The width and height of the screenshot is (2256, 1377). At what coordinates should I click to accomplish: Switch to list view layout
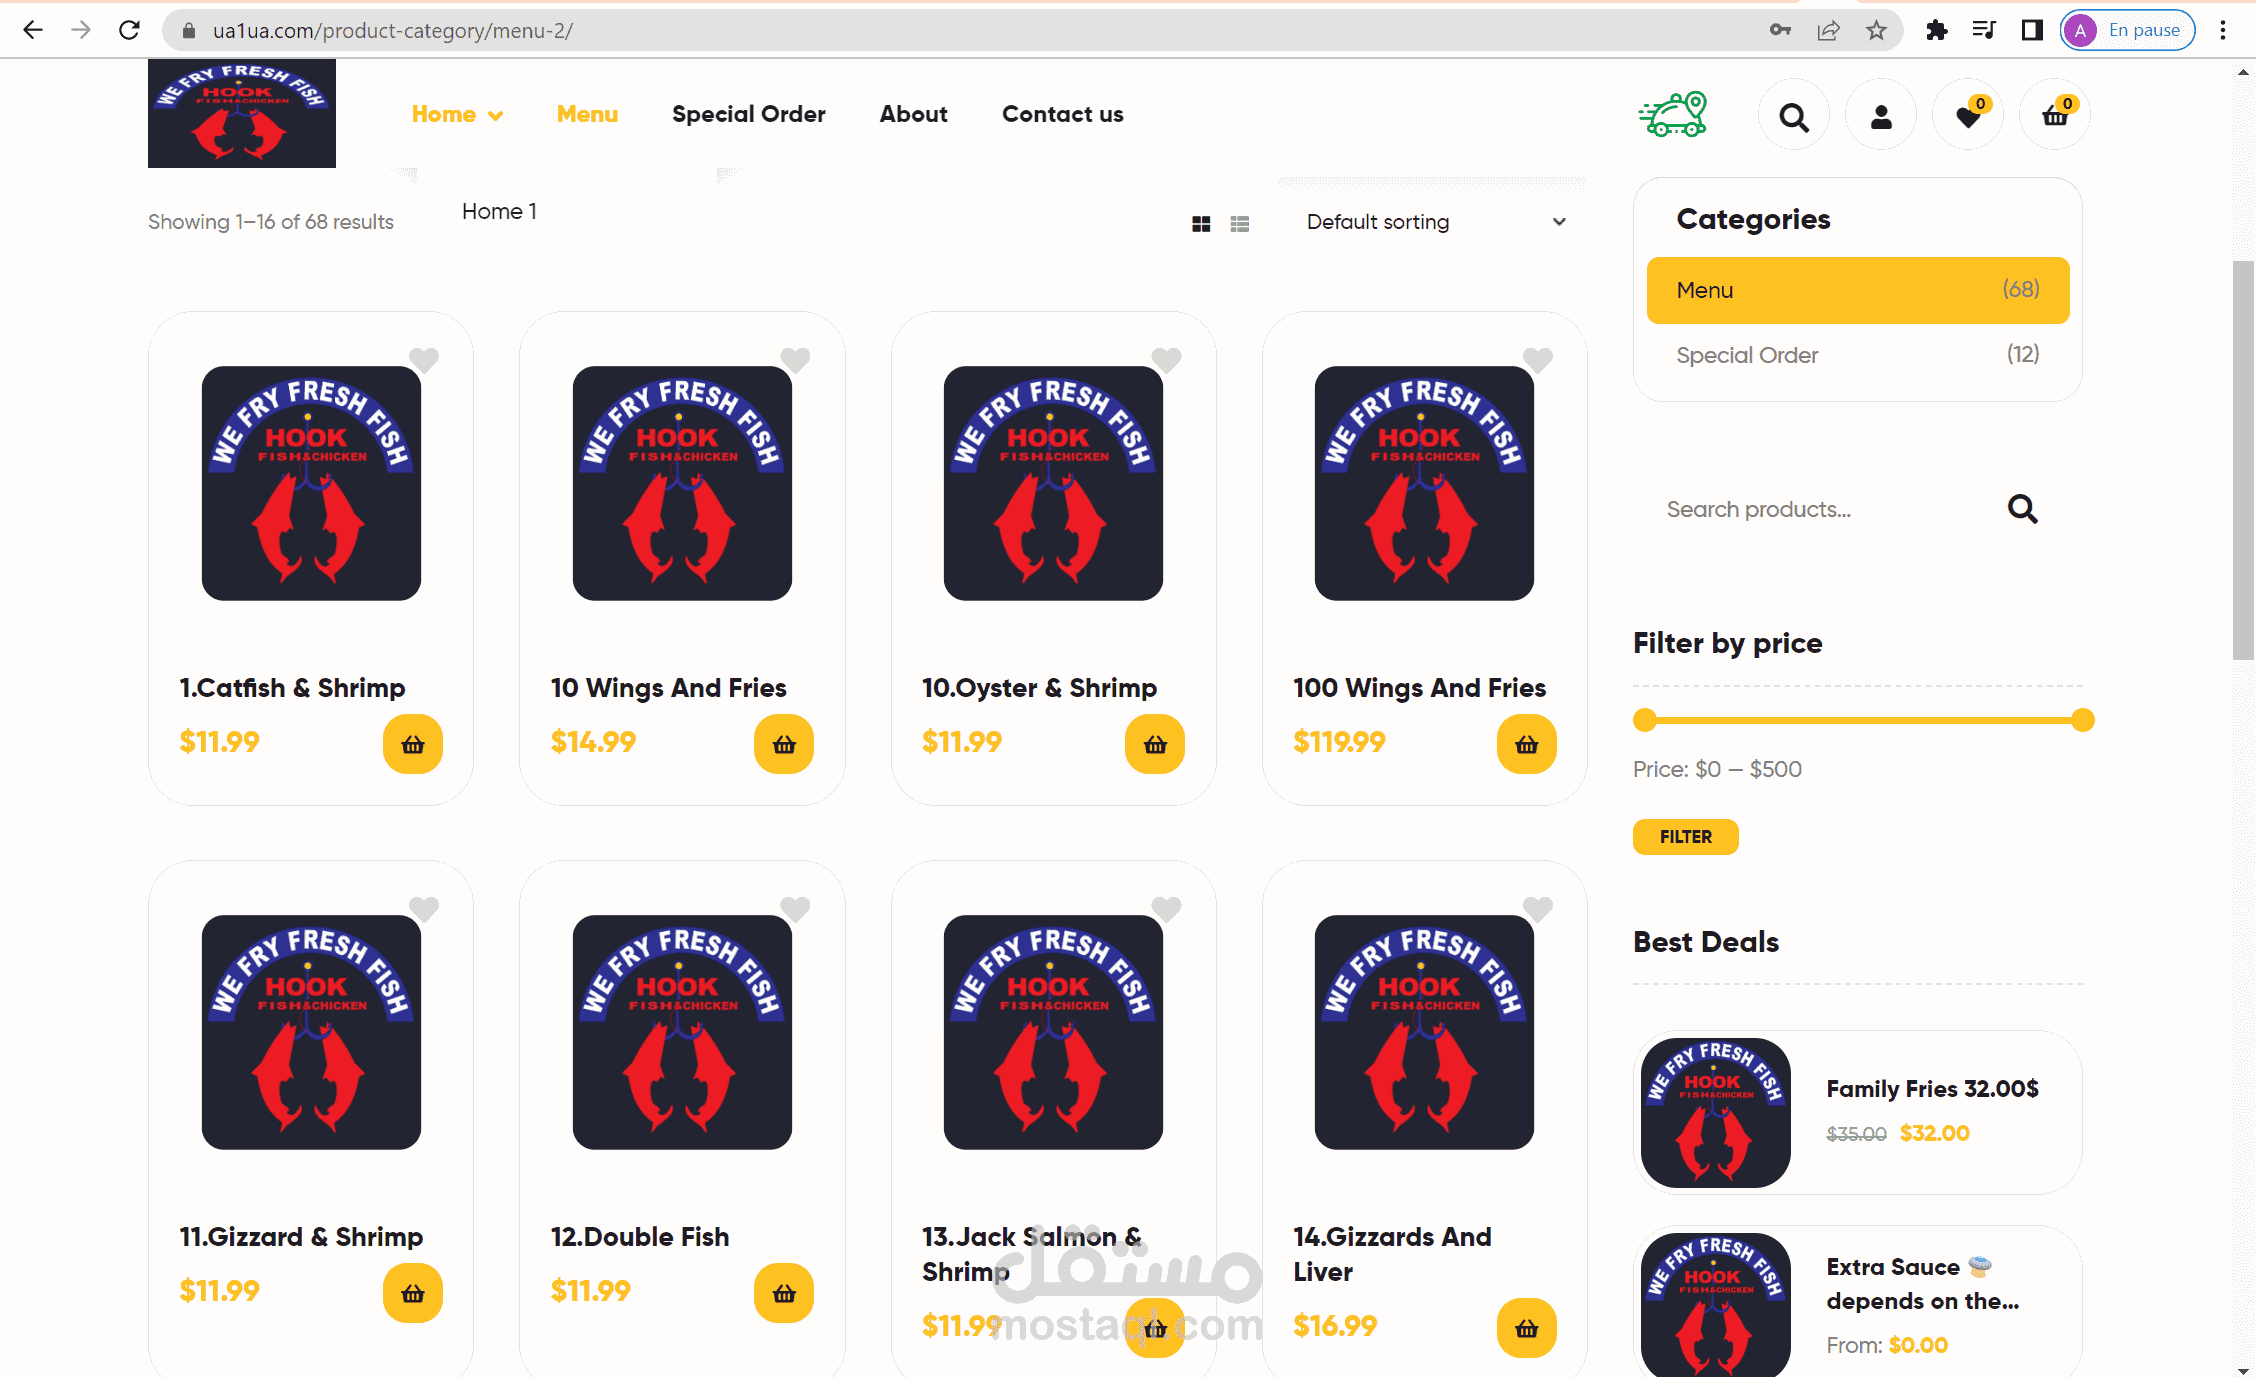pyautogui.click(x=1240, y=224)
